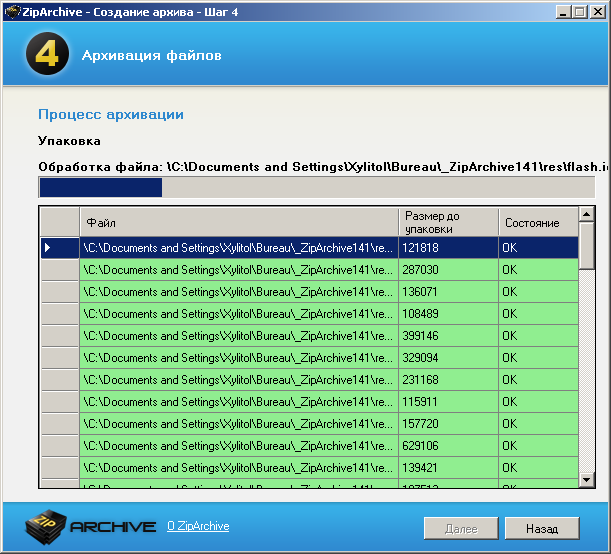This screenshot has height=554, width=611.
Task: Click the scrollbar down arrow
Action: [x=586, y=480]
